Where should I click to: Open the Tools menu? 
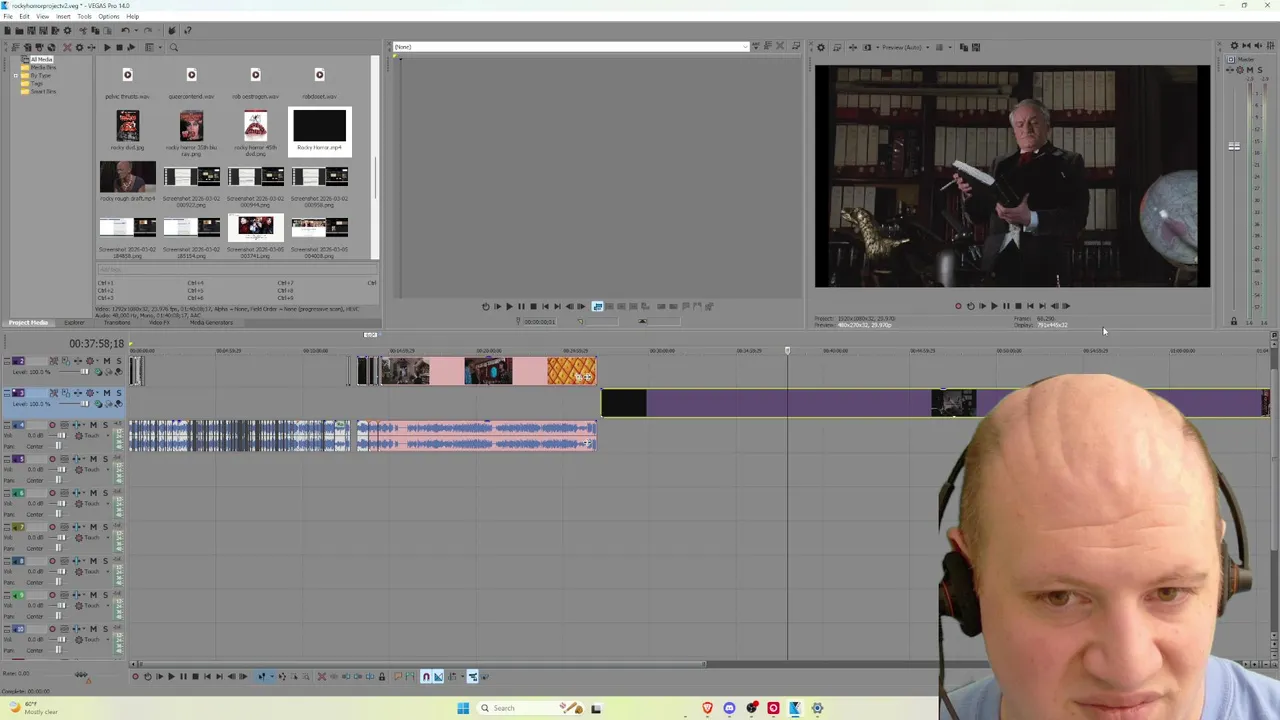point(84,16)
